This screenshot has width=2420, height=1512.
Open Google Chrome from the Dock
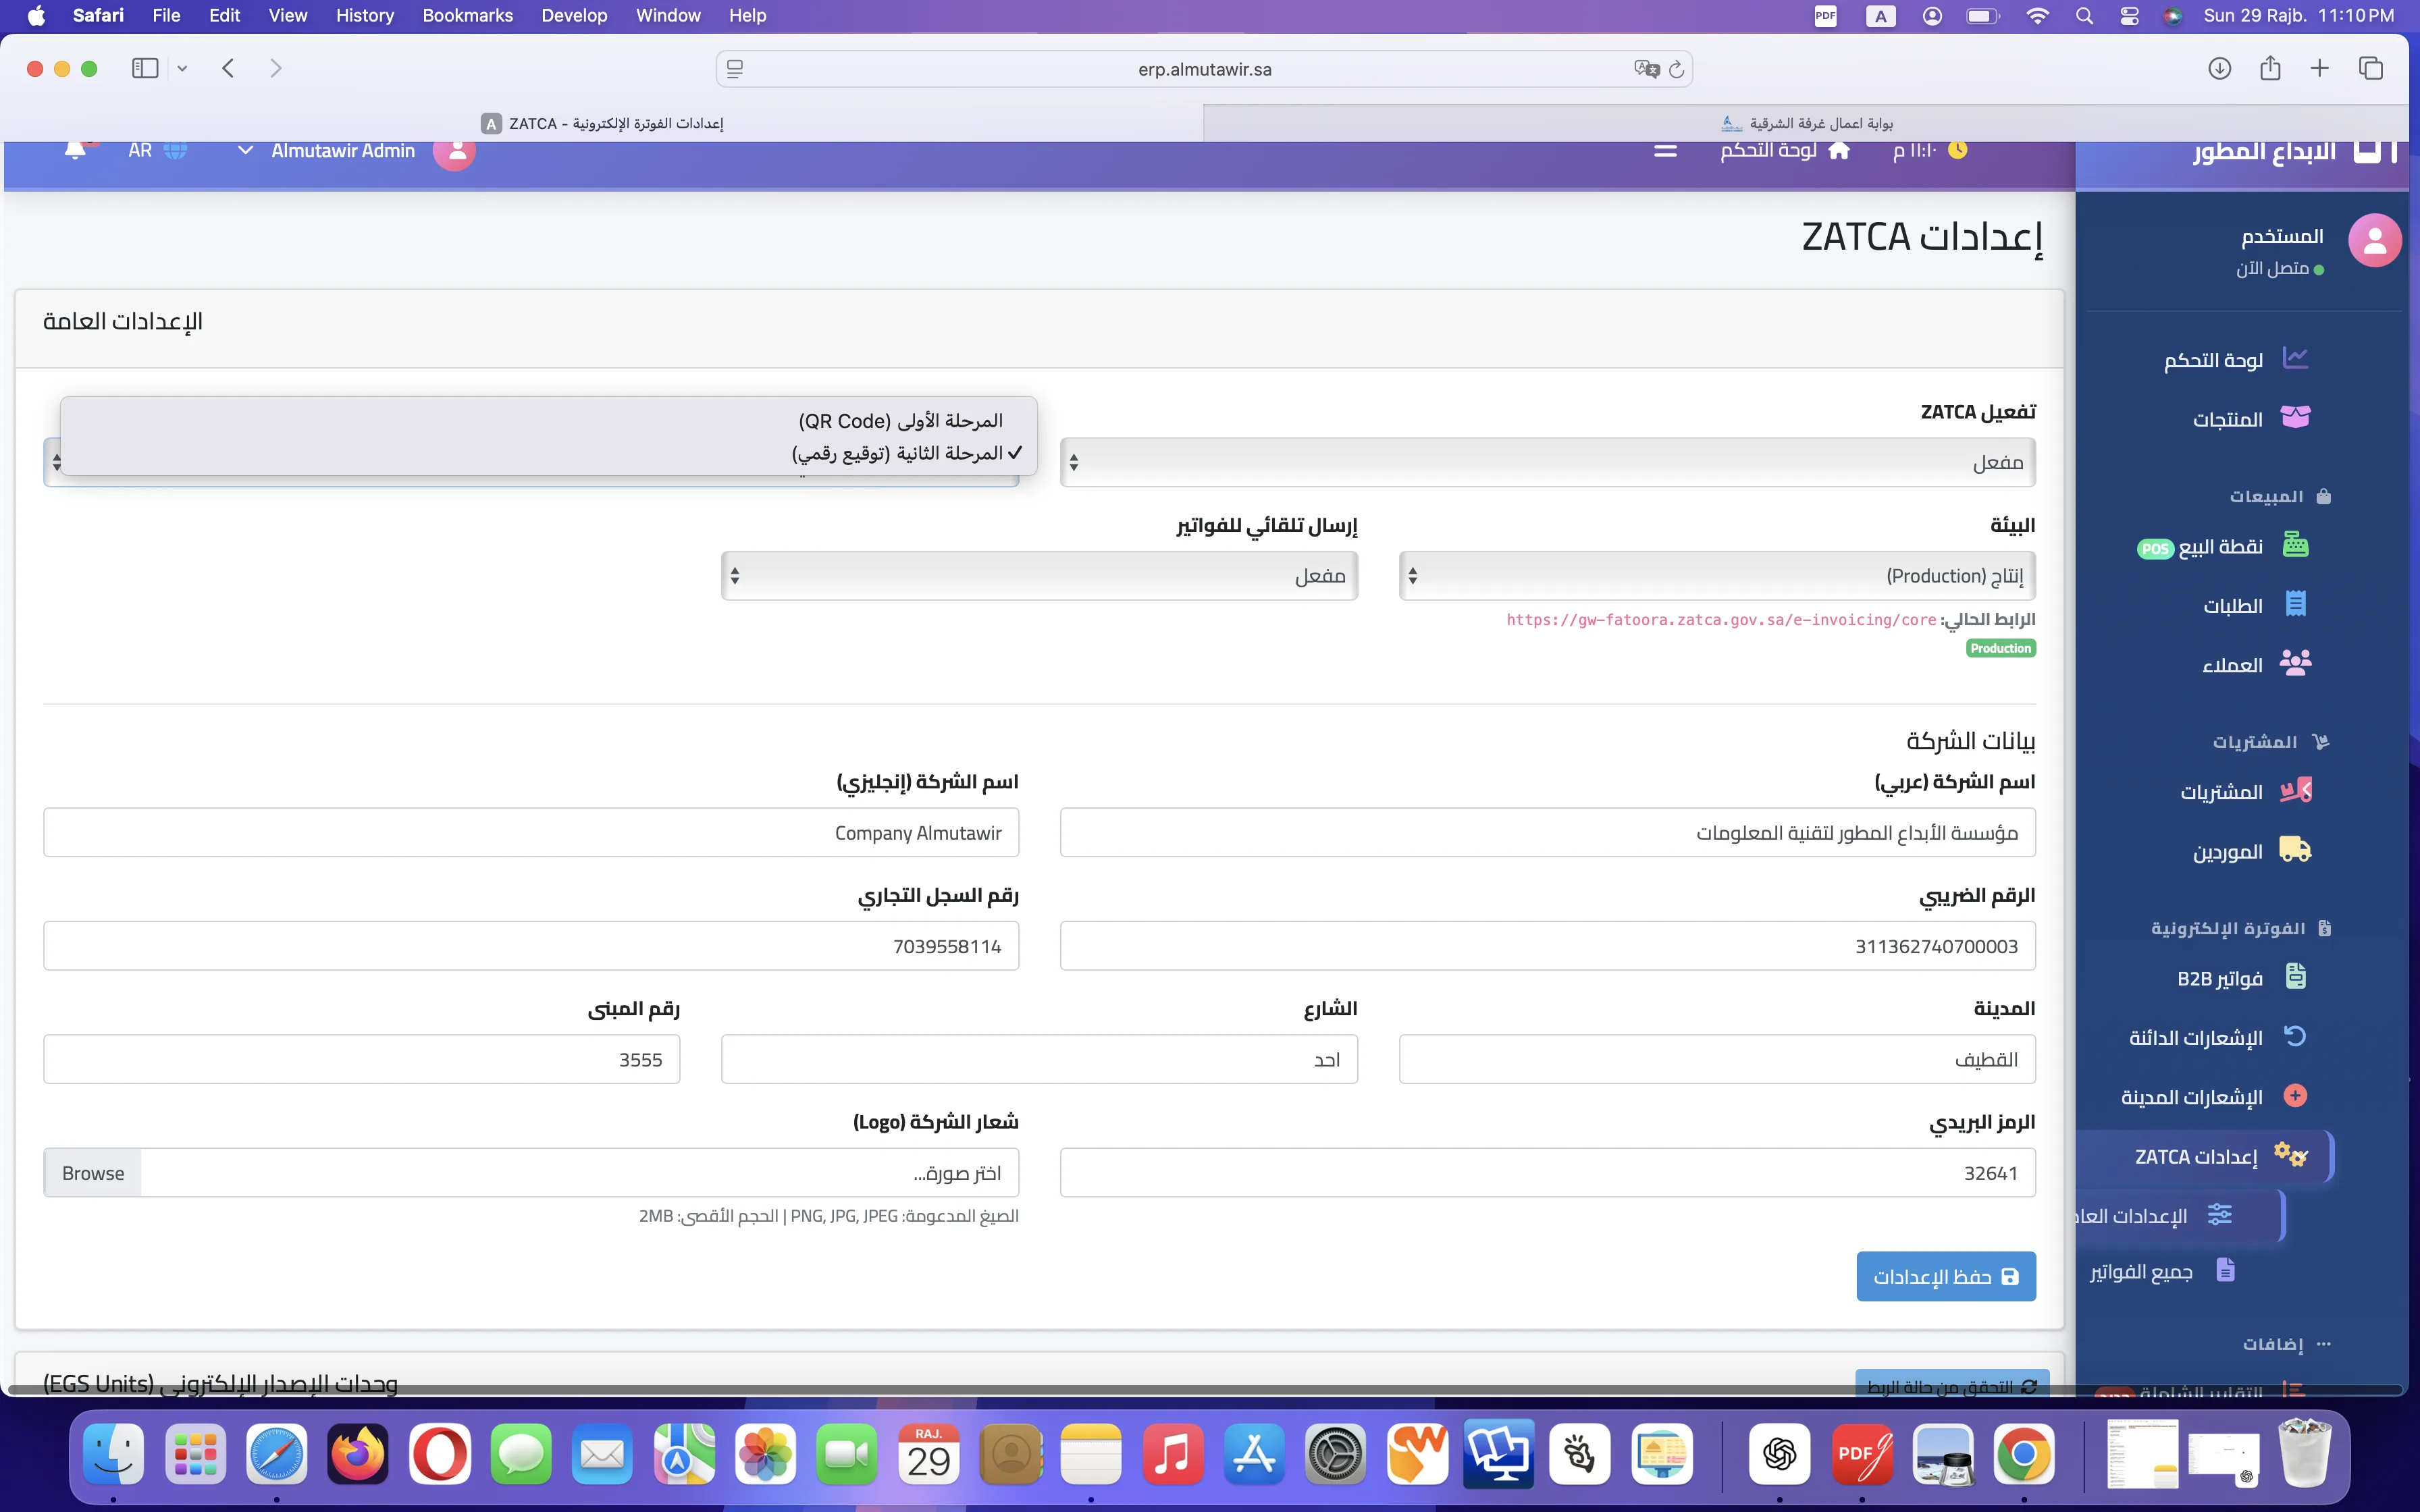2024,1454
